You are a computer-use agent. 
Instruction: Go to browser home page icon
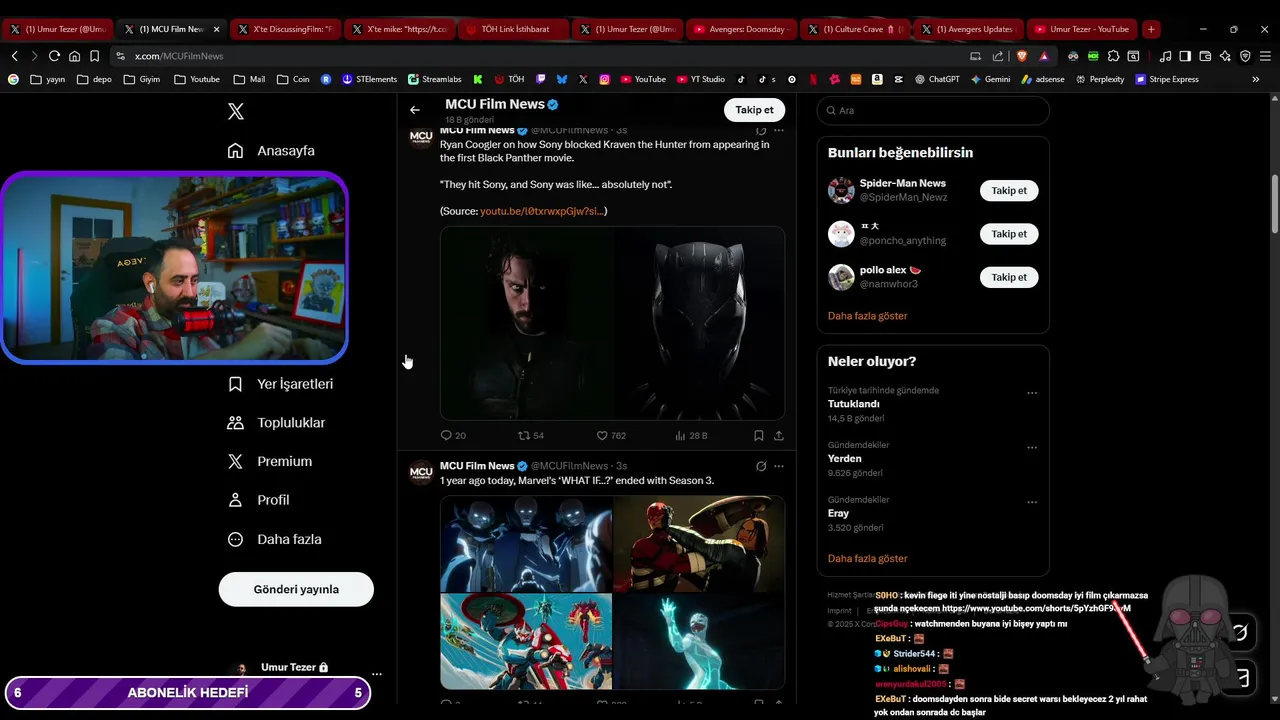(74, 56)
